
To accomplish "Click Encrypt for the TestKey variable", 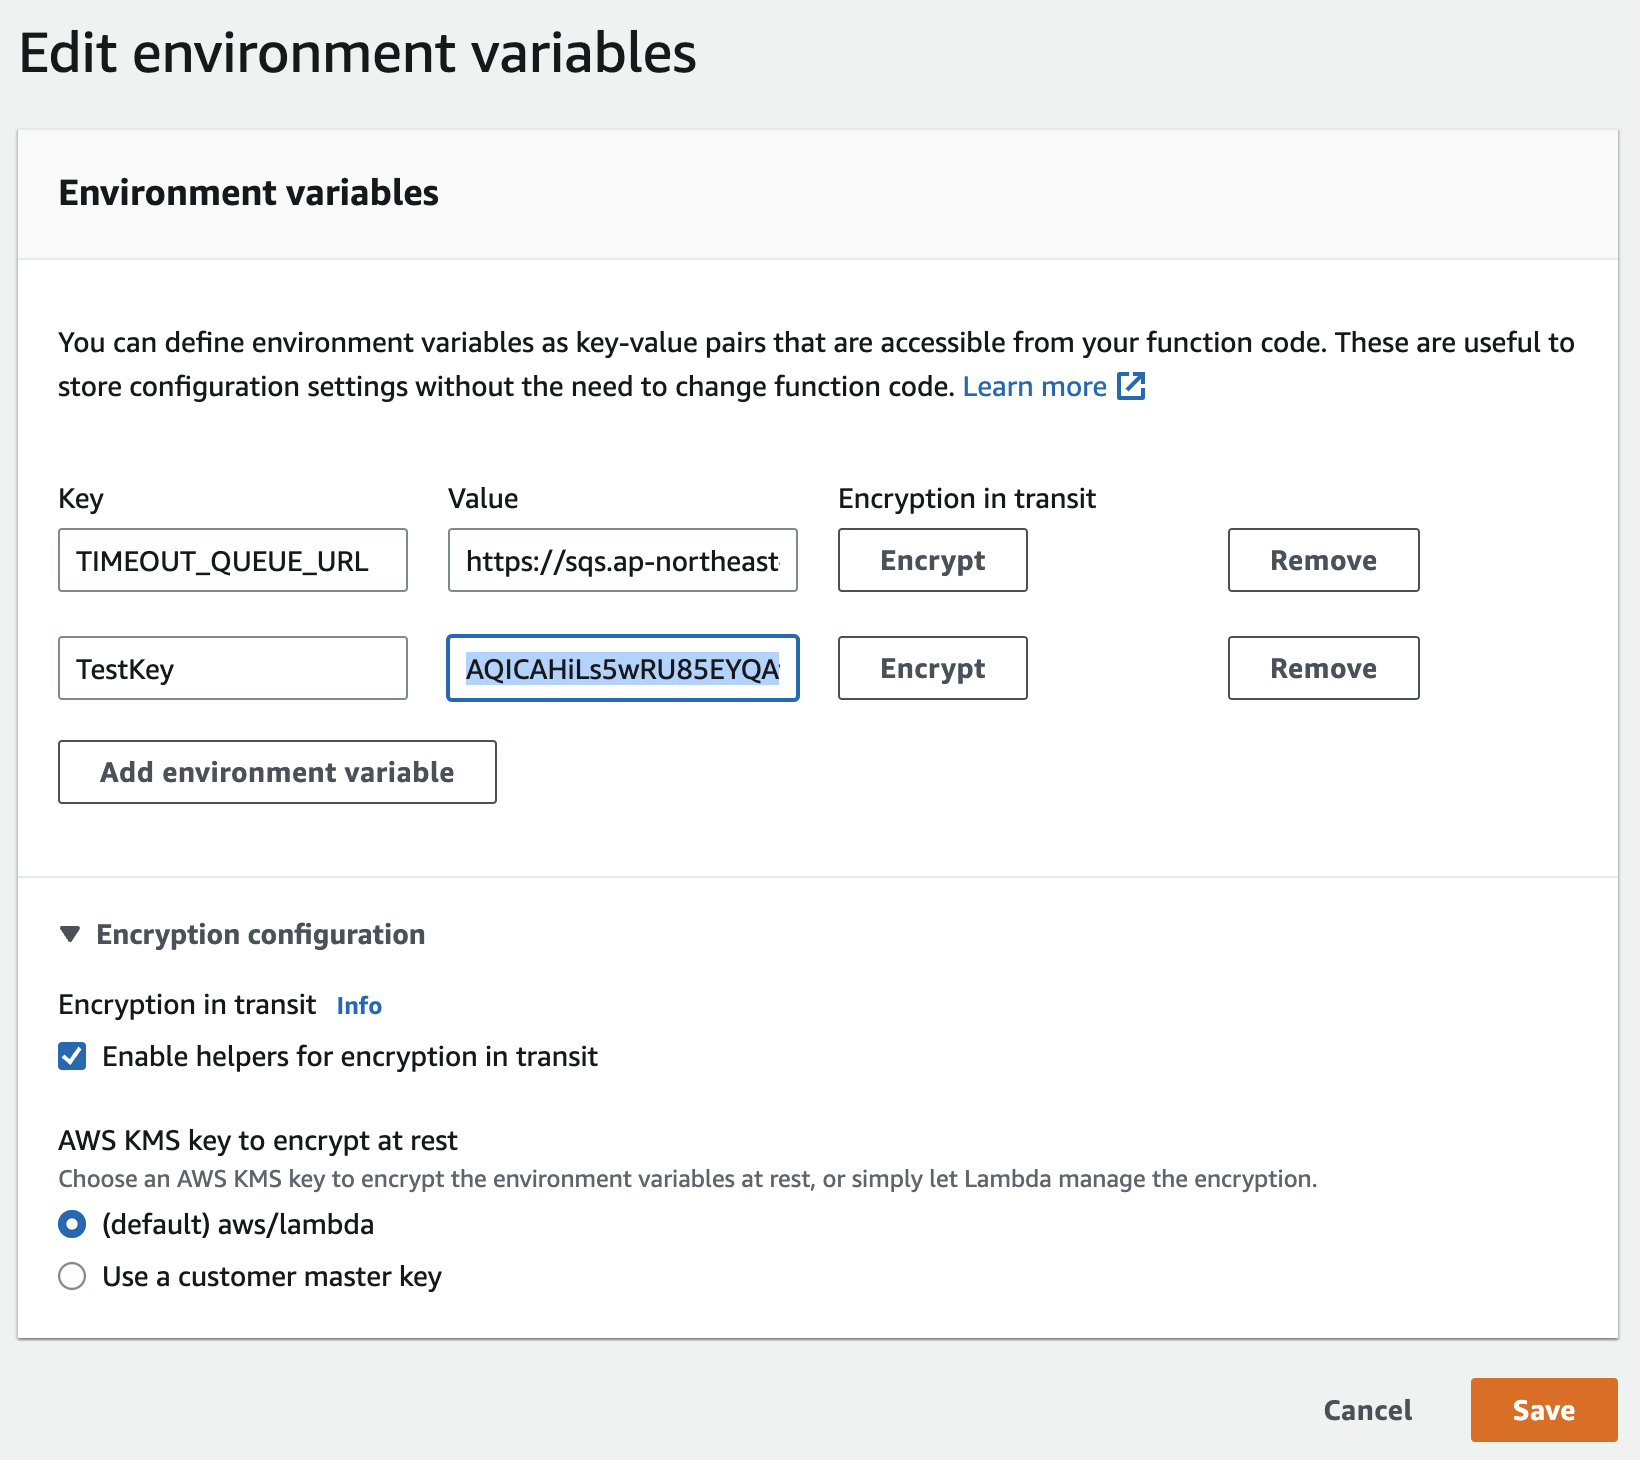I will (932, 668).
